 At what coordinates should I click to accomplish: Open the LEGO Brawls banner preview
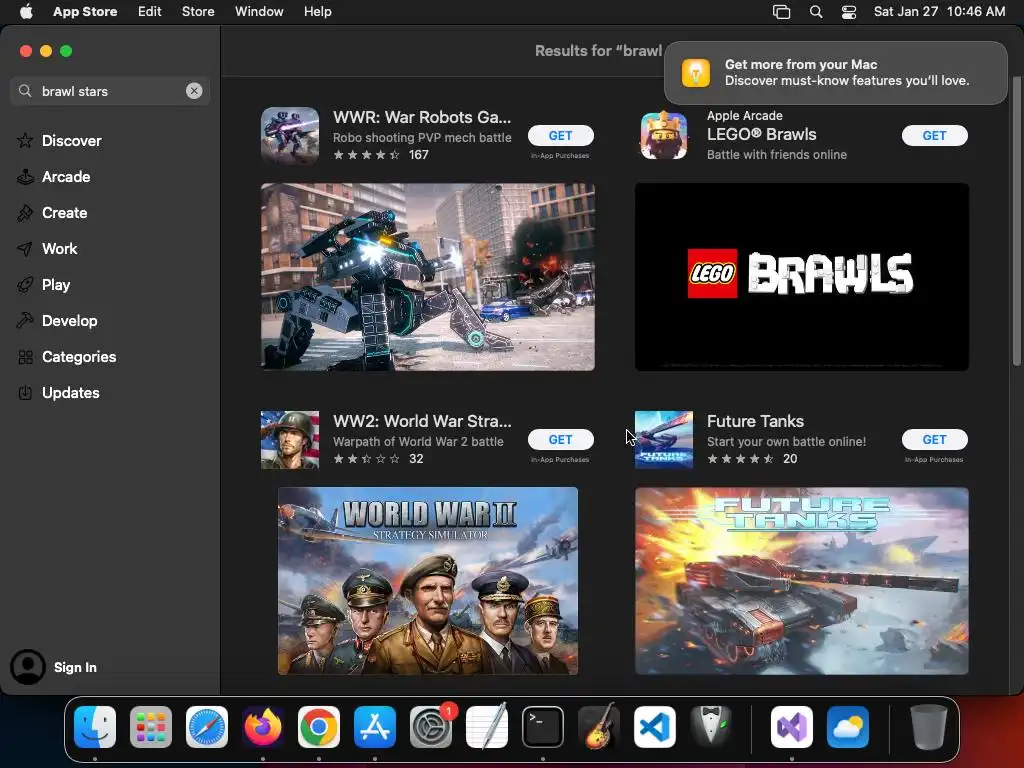801,277
